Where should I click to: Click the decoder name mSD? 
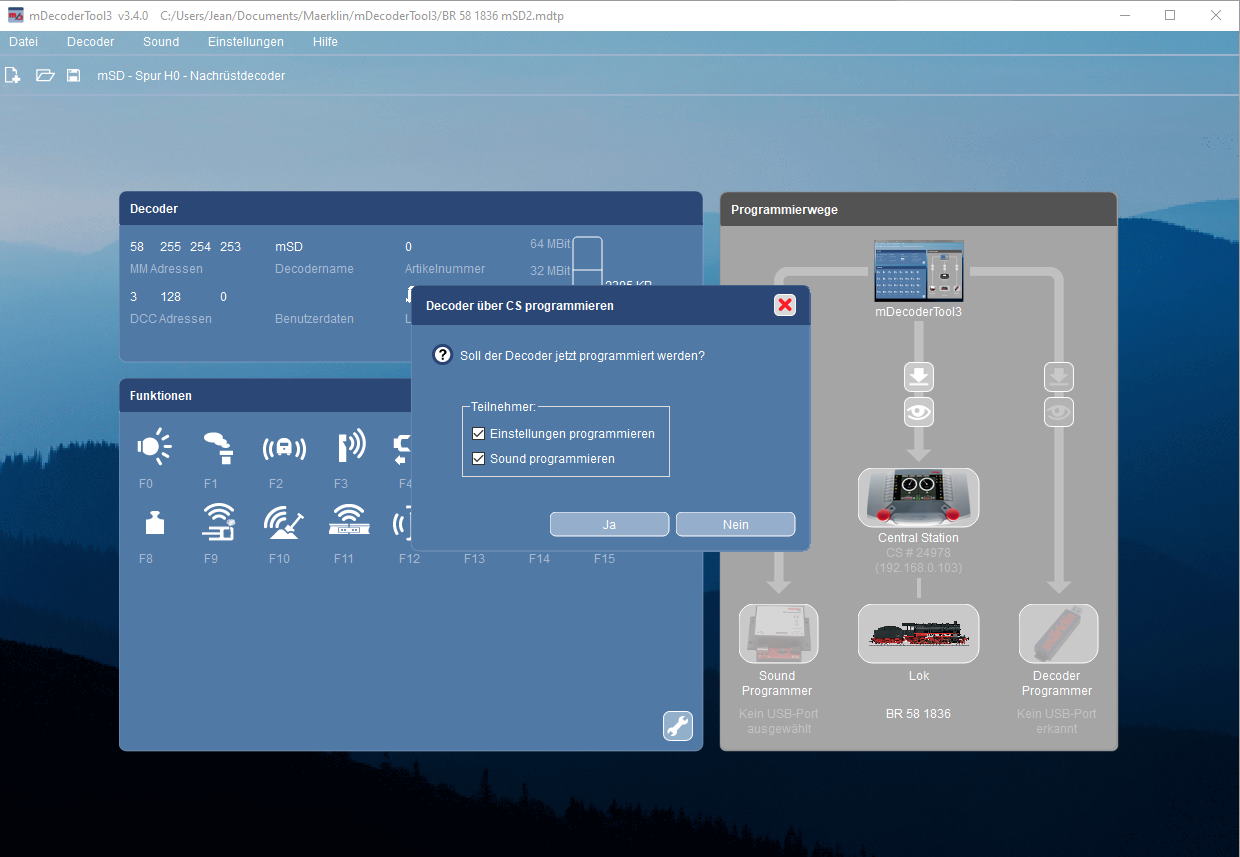(289, 247)
